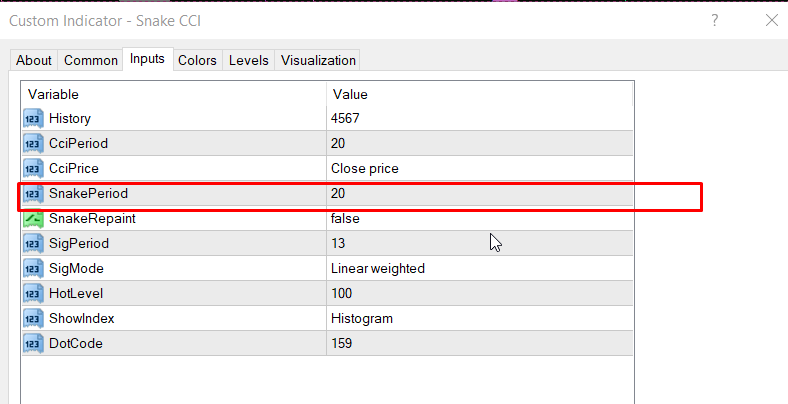This screenshot has height=404, width=788.
Task: Switch to the Colors tab
Action: click(197, 60)
